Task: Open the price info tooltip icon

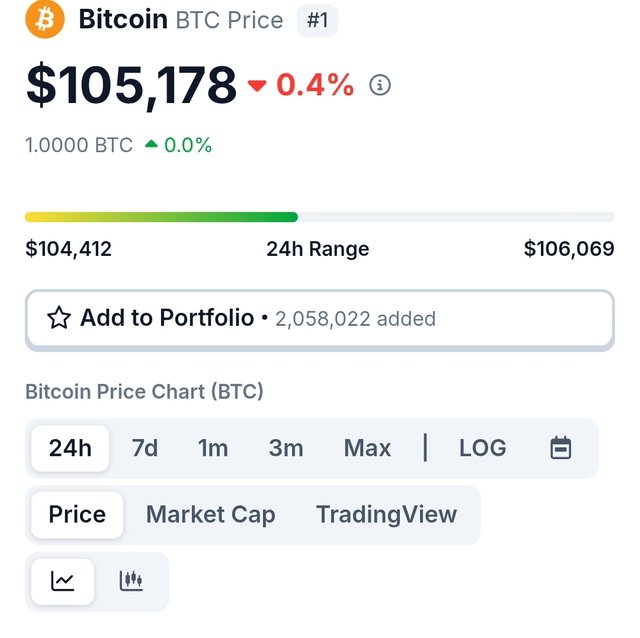Action: click(x=380, y=85)
